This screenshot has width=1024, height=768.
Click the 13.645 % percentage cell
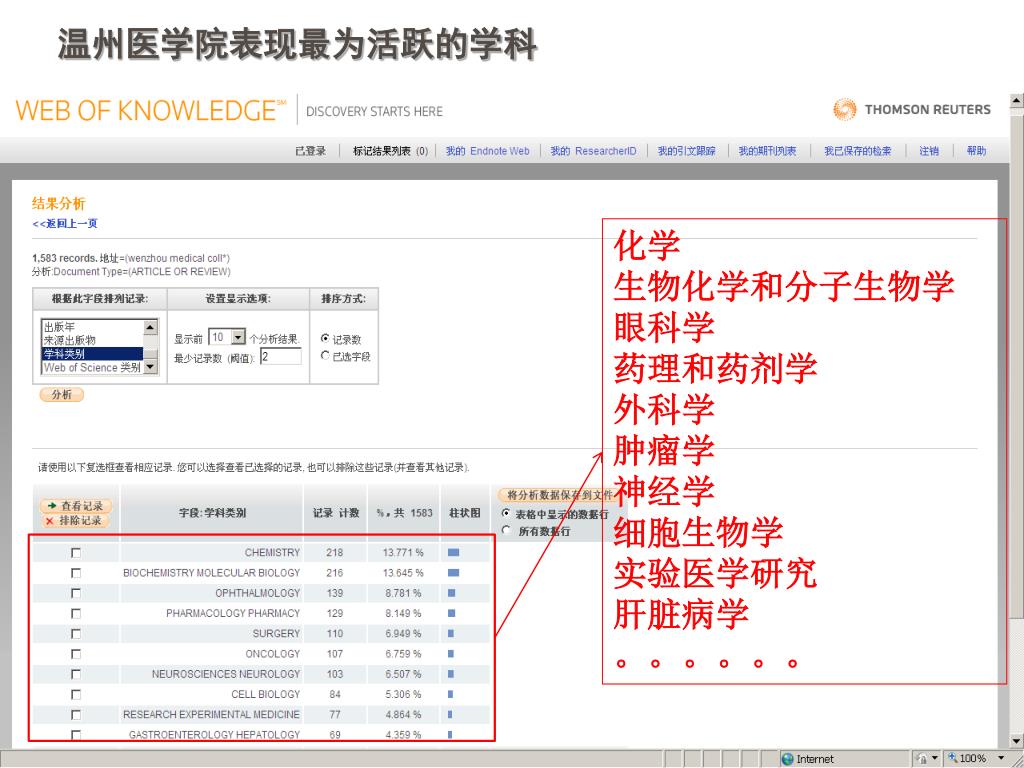click(402, 573)
